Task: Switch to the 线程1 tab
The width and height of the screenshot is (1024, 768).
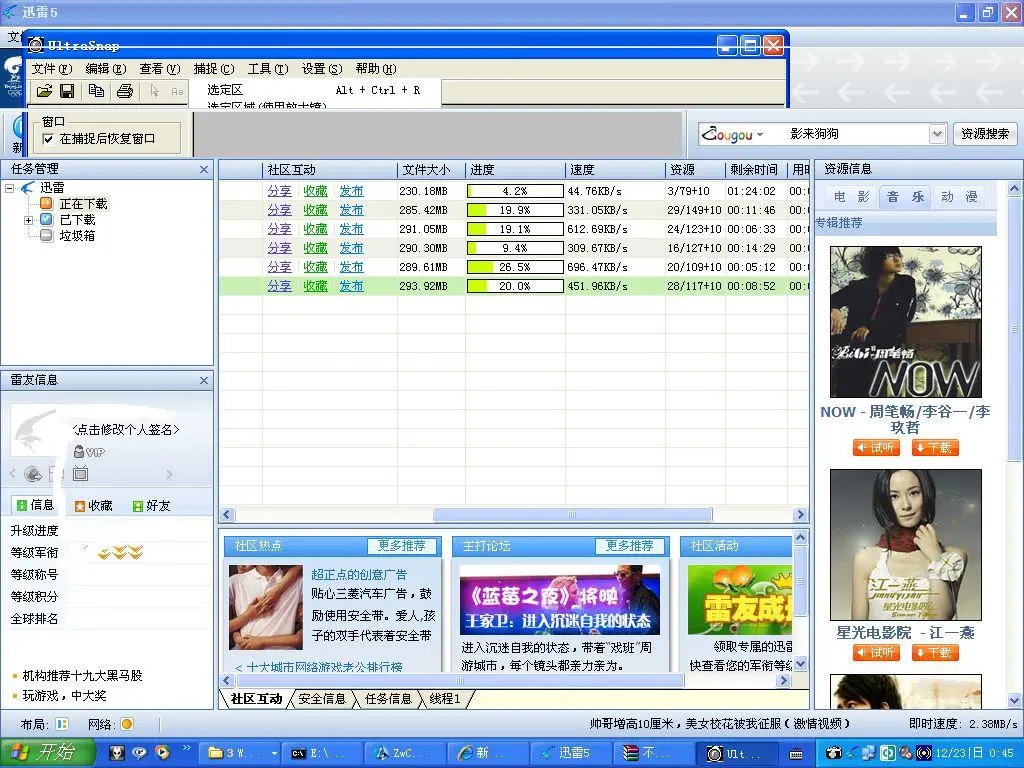Action: tap(445, 699)
